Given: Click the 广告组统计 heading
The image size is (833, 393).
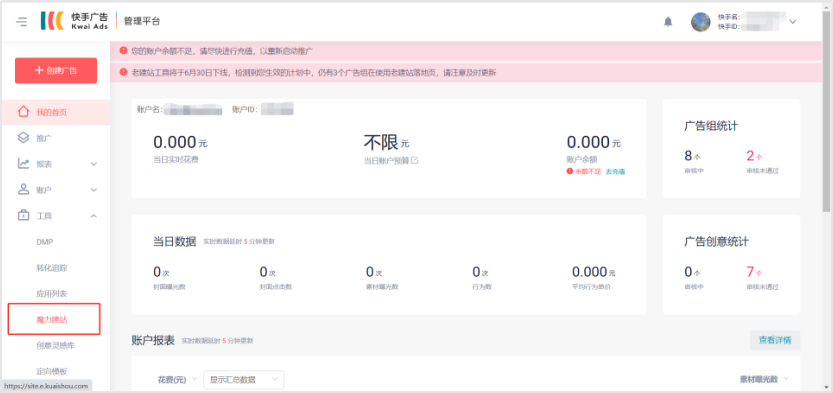Looking at the screenshot, I should click(x=711, y=126).
